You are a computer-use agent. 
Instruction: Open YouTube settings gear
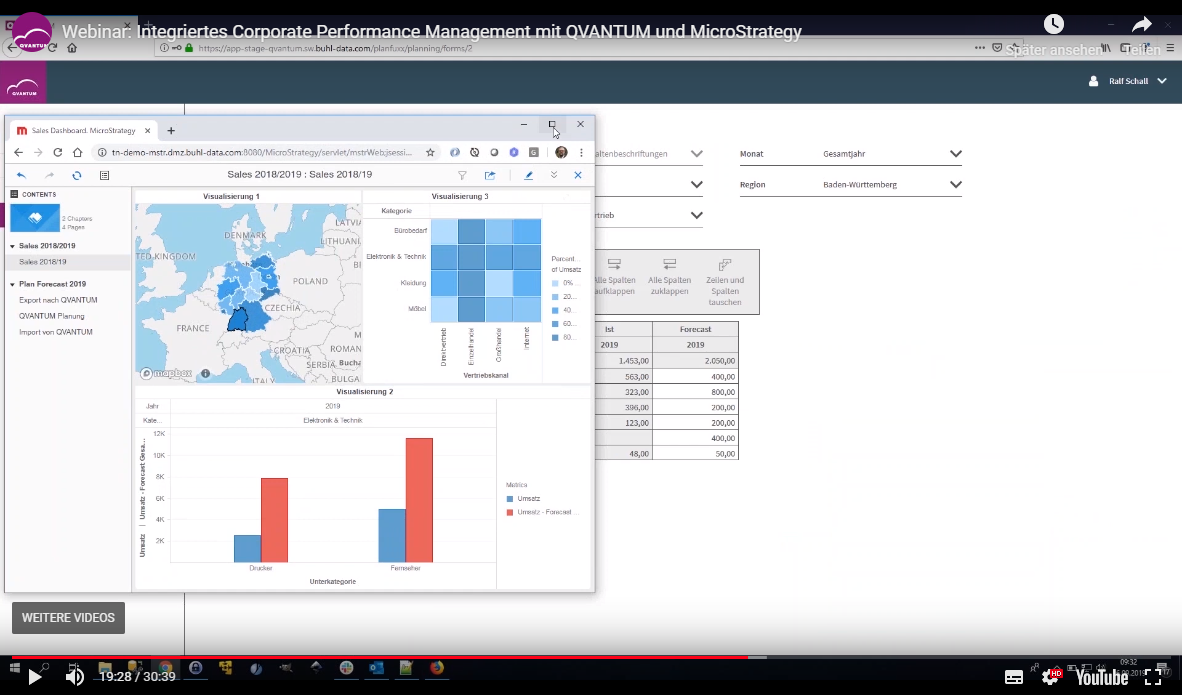coord(1050,677)
